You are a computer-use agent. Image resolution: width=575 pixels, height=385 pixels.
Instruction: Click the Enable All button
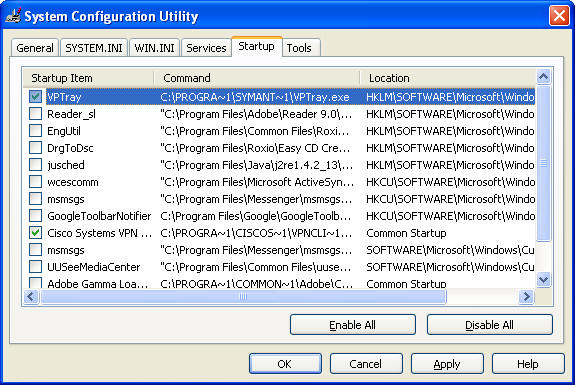352,325
